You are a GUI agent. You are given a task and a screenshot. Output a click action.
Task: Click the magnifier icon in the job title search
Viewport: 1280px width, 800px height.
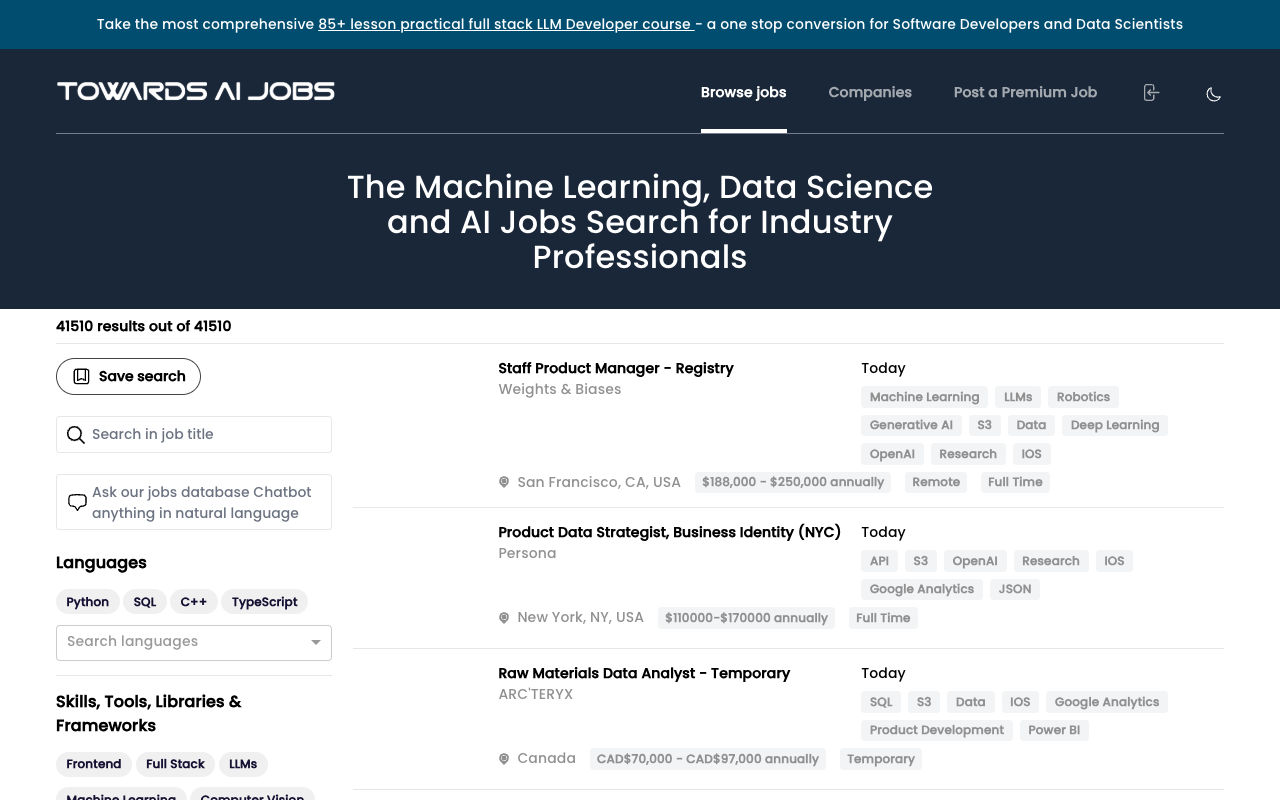pyautogui.click(x=75, y=435)
